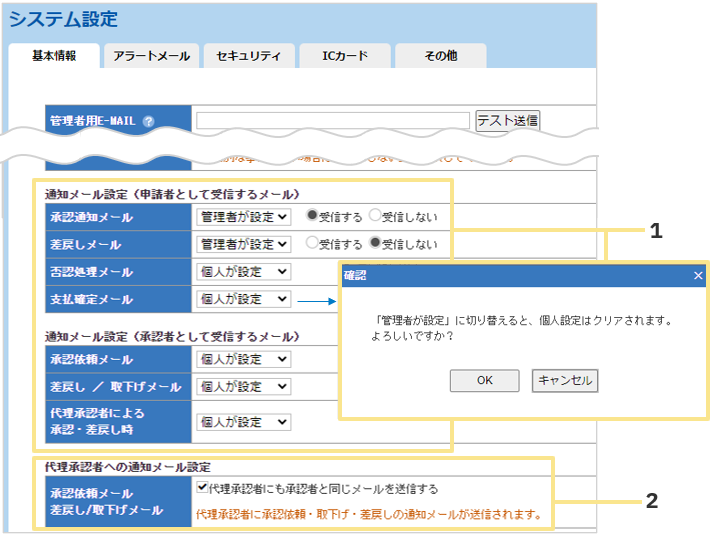Open the 差戻し／取下げメール dropdown
The height and width of the screenshot is (537, 714).
243,386
